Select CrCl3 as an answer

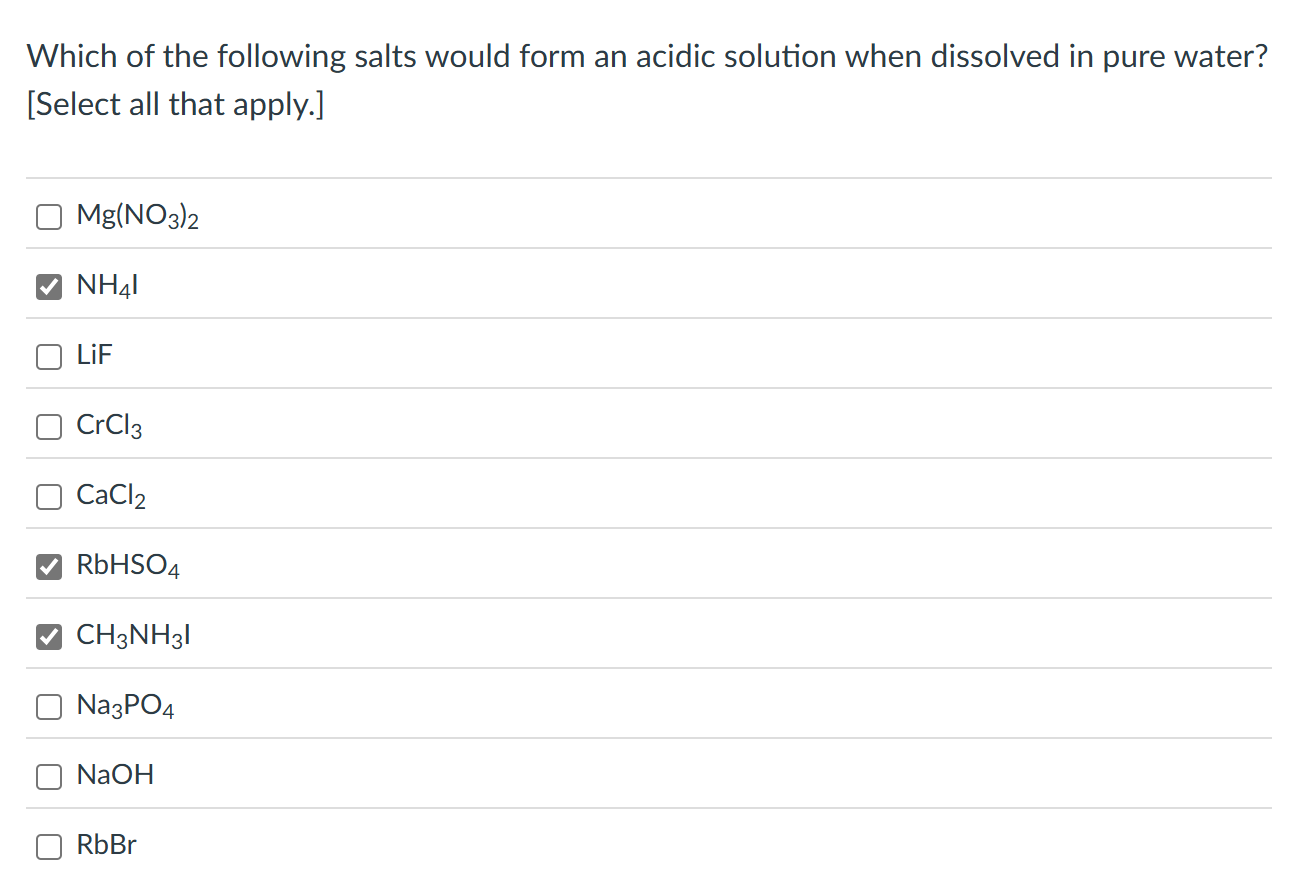tap(49, 426)
